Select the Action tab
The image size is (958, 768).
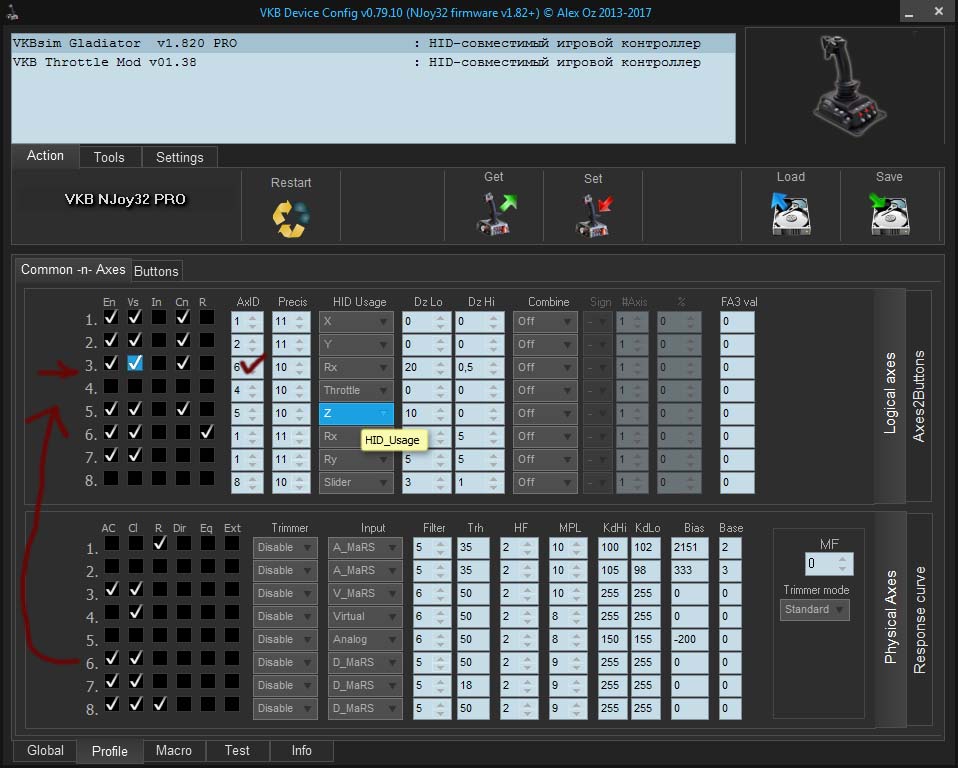point(45,156)
